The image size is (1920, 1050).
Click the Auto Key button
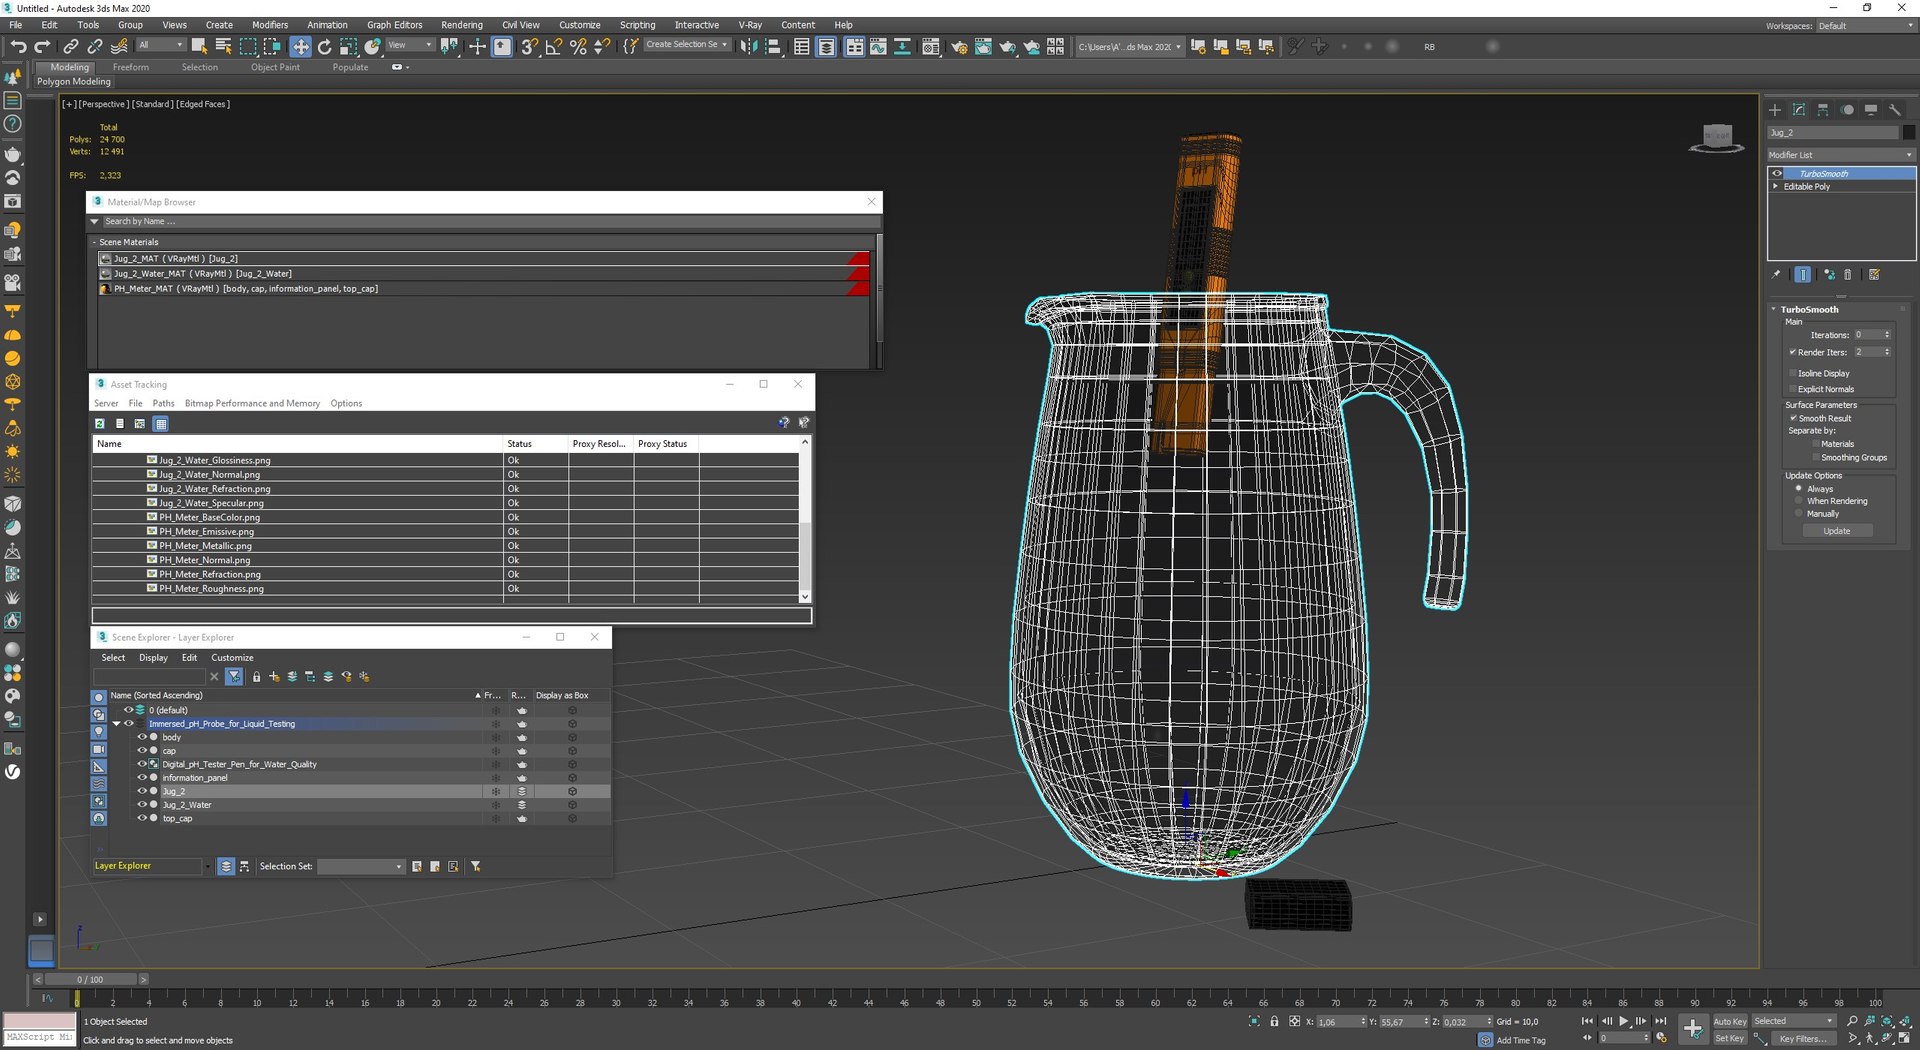(1730, 1021)
